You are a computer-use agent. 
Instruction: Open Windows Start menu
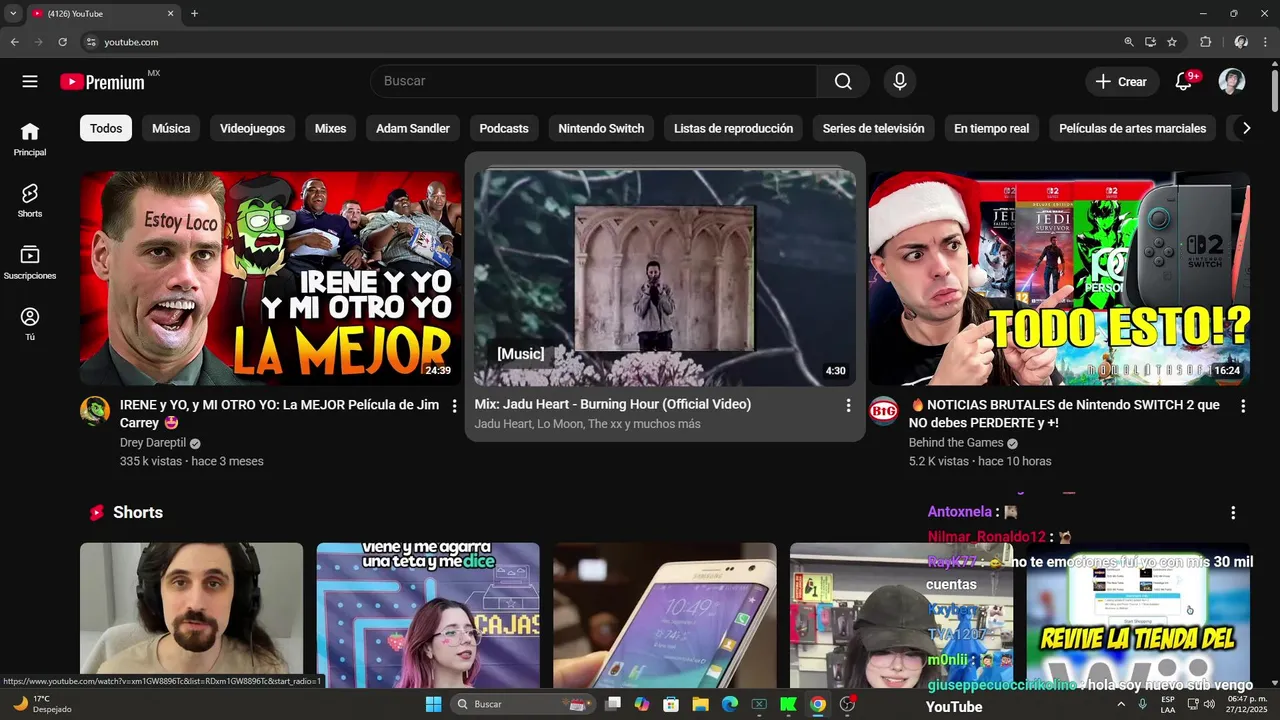(x=433, y=704)
